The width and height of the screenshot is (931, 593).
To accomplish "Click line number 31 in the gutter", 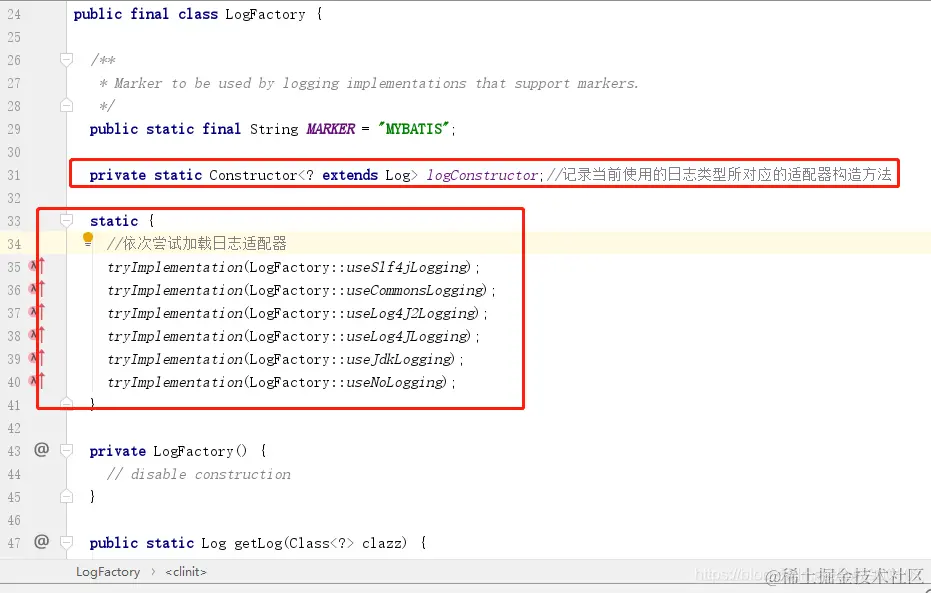I will click(x=14, y=175).
